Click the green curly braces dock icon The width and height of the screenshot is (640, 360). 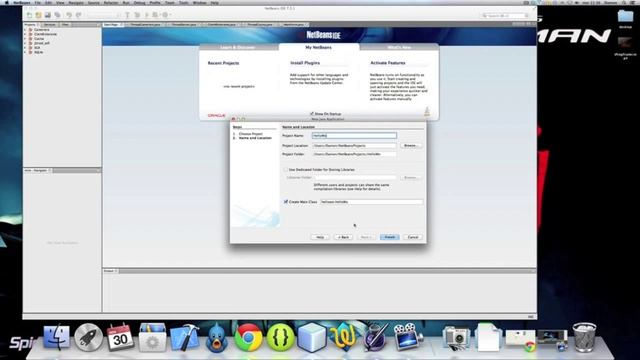point(280,337)
